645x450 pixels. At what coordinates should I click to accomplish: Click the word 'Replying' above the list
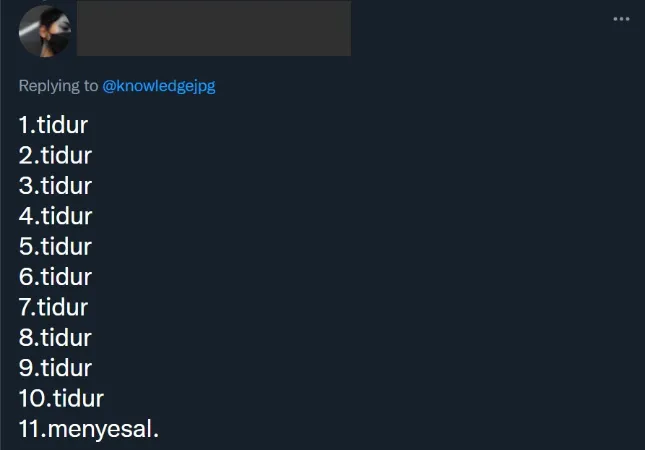coord(49,86)
